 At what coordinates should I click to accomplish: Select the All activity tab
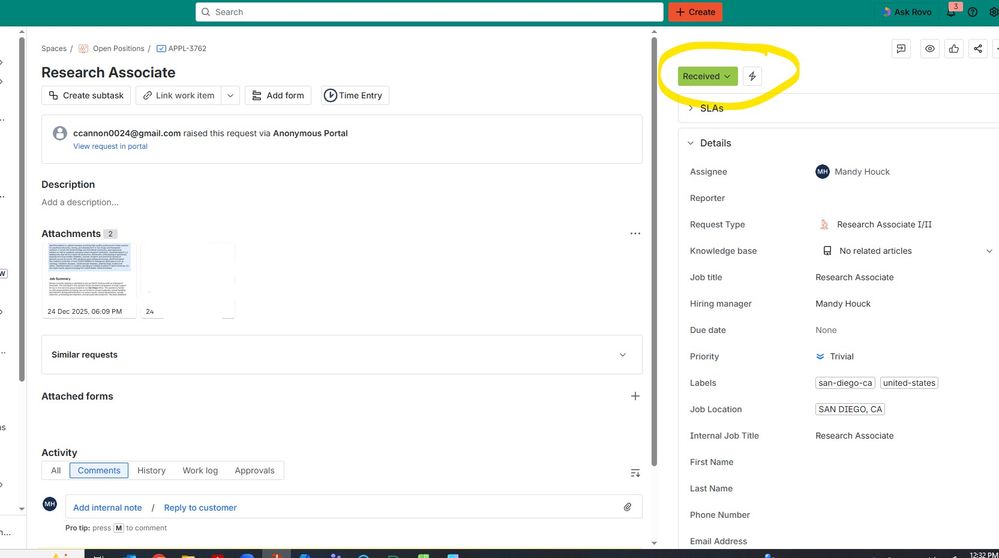(56, 471)
